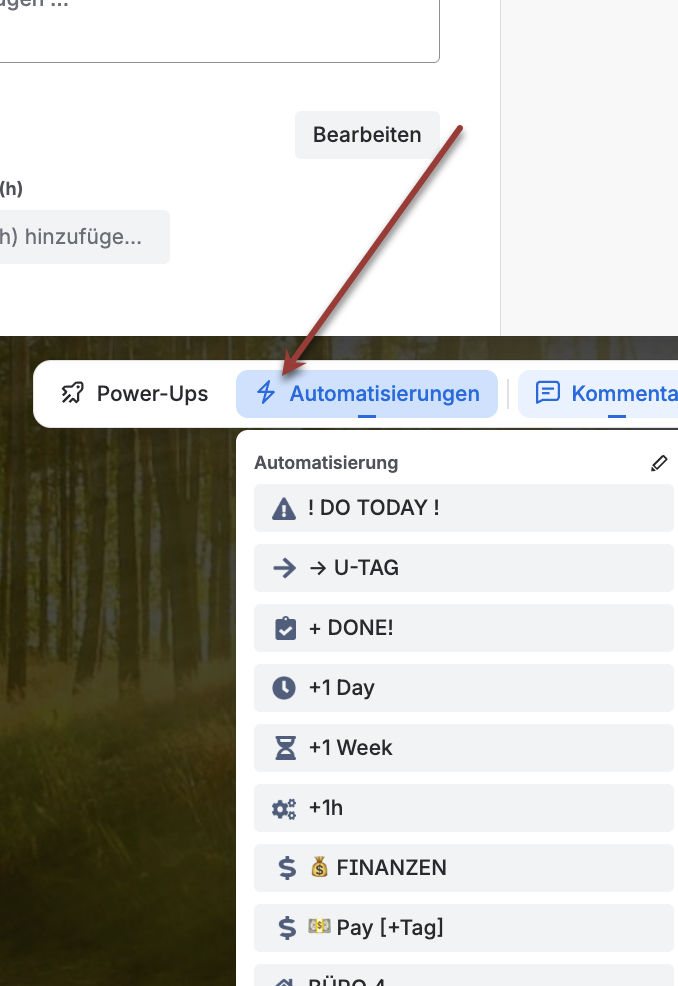Click the Automatisierungen lightning bolt icon
This screenshot has width=678, height=986.
(x=266, y=394)
